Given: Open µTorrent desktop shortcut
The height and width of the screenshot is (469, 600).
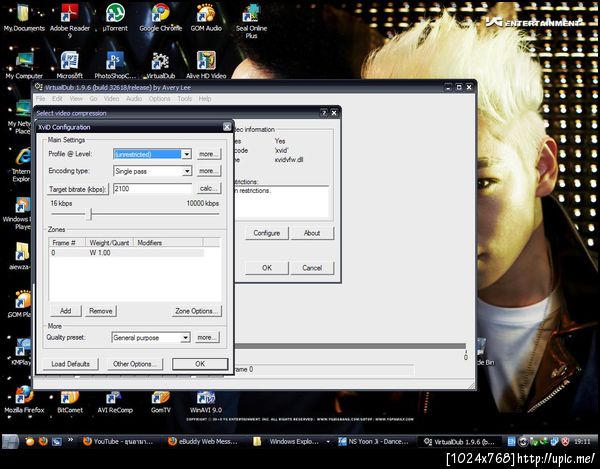Looking at the screenshot, I should pos(115,17).
